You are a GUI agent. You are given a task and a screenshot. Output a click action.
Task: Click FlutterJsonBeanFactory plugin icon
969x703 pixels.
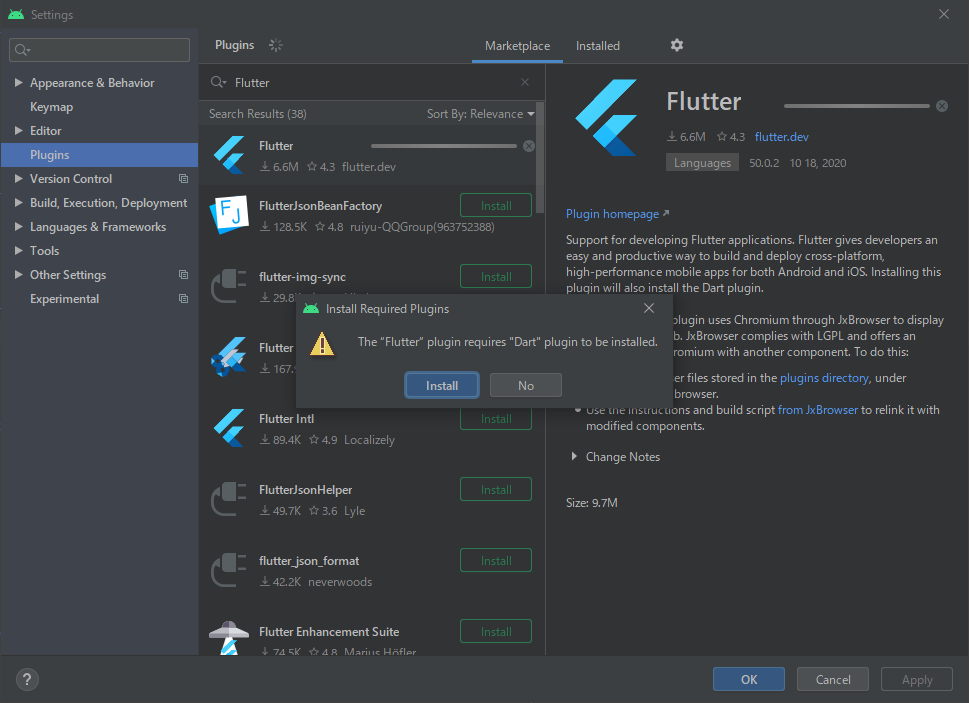pyautogui.click(x=229, y=215)
